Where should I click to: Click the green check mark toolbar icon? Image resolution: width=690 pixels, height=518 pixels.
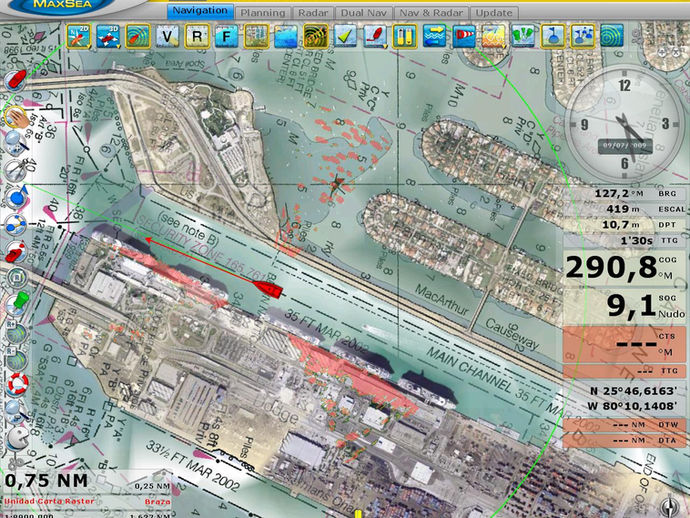pos(345,36)
